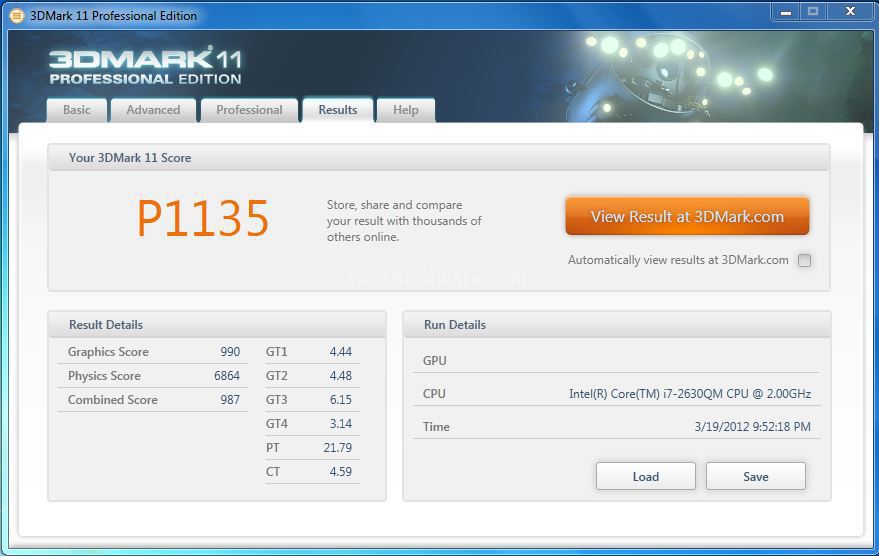Close the 3DMark 11 window

click(x=850, y=12)
